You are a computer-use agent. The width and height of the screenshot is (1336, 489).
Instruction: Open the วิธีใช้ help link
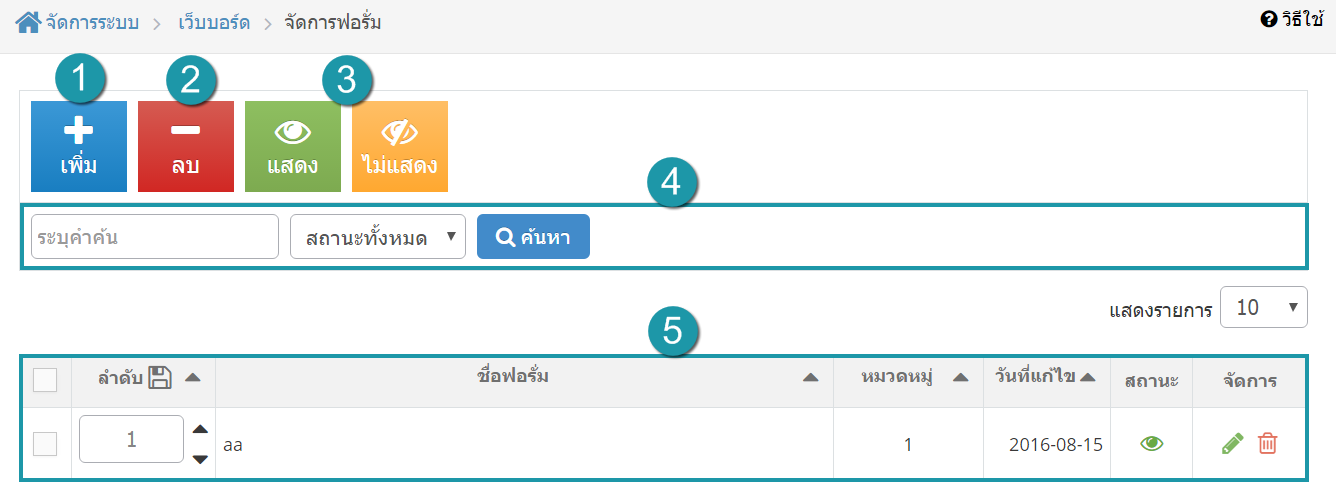1292,19
